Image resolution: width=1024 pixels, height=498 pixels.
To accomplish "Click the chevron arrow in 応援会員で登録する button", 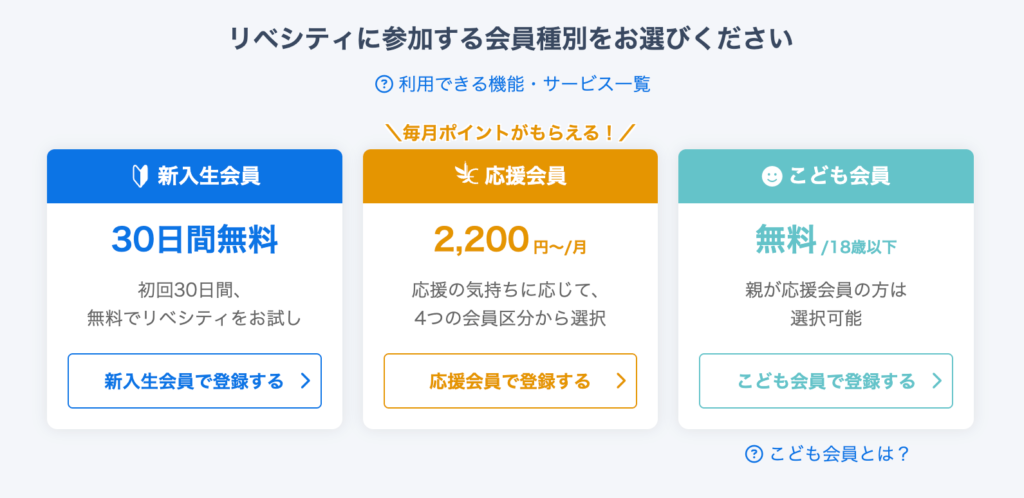I will click(620, 381).
